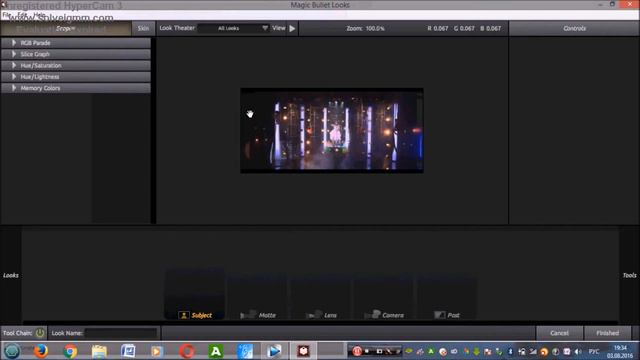Expand the Hue/Saturation scope
The width and height of the screenshot is (640, 360).
[x=76, y=66]
